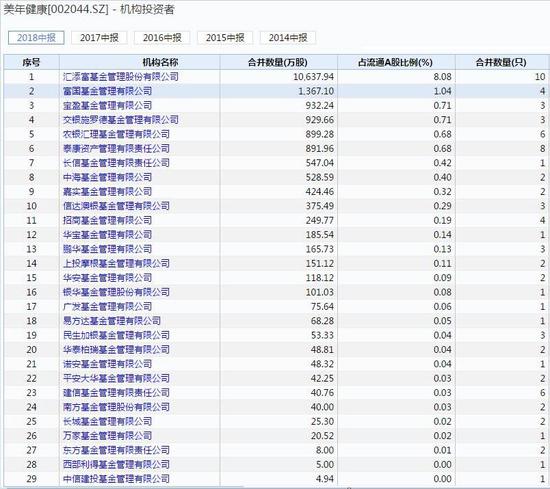Select the 10,637.94 share quantity cell
550x489 pixels.
tap(313, 77)
